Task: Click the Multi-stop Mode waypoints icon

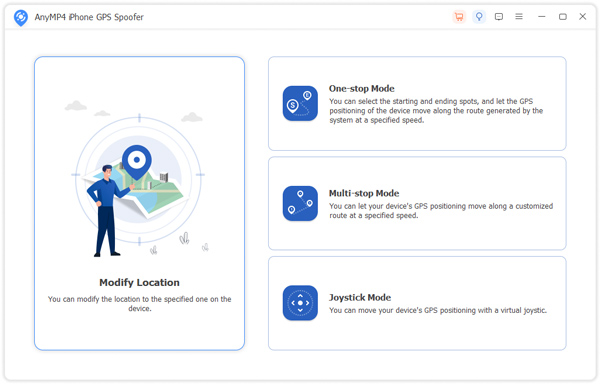Action: (300, 203)
